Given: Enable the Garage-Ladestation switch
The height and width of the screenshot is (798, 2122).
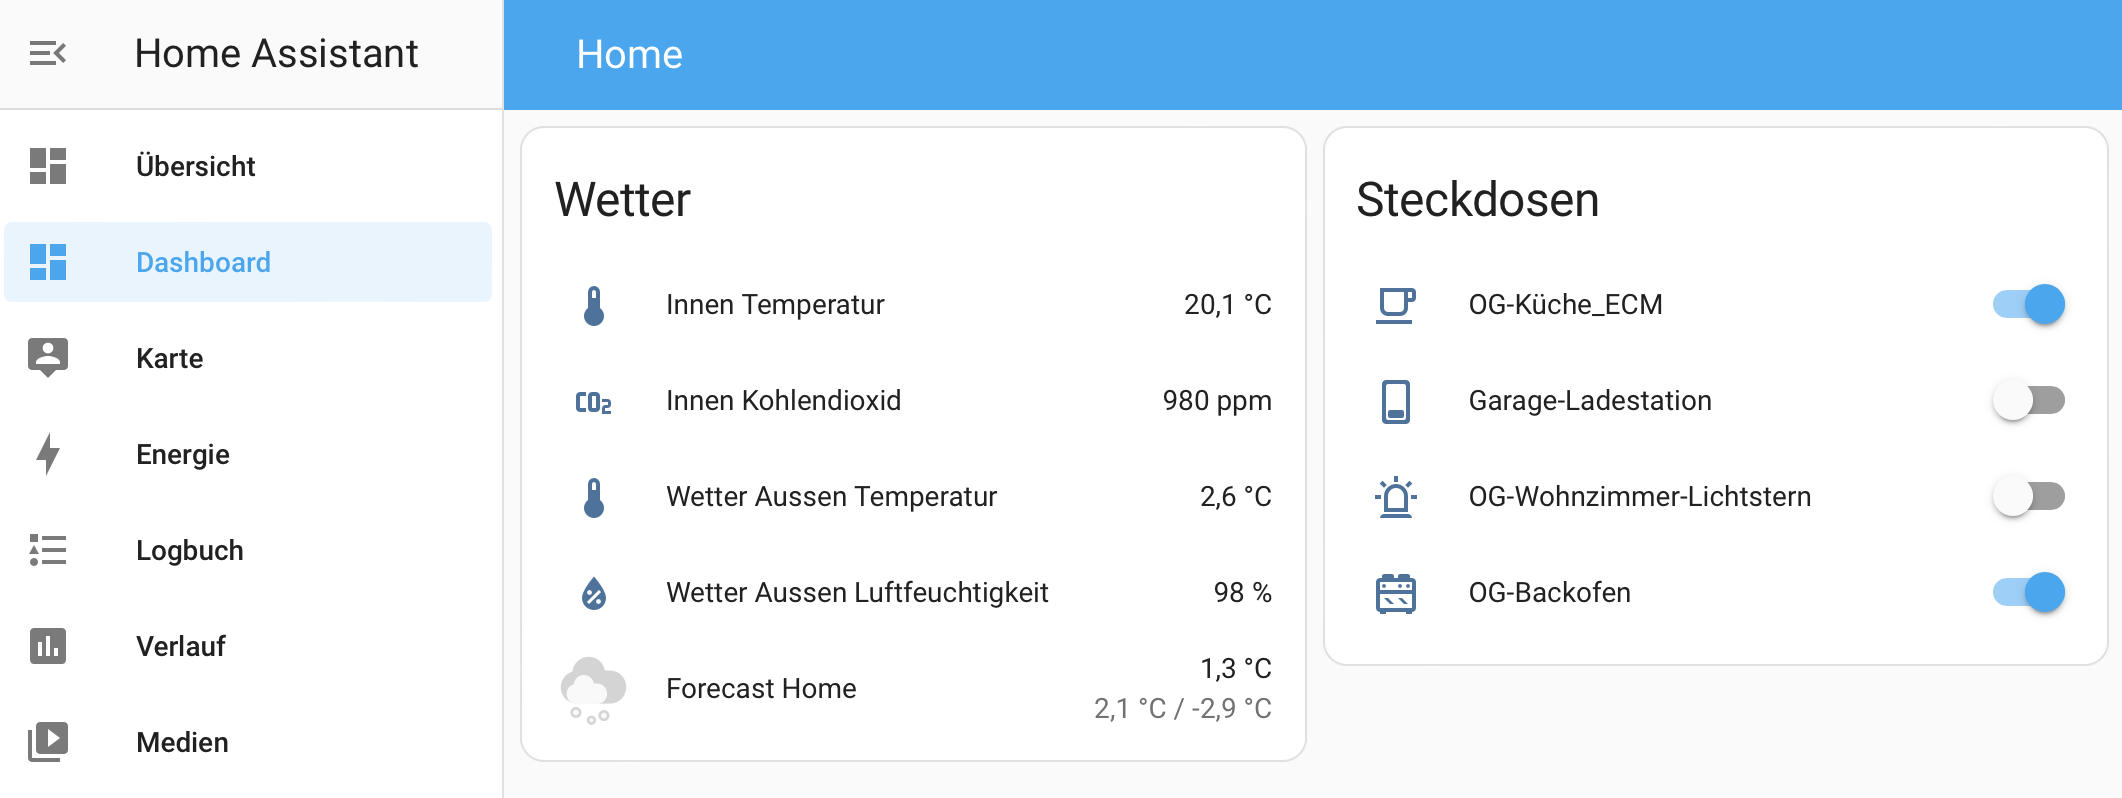Looking at the screenshot, I should coord(2028,400).
